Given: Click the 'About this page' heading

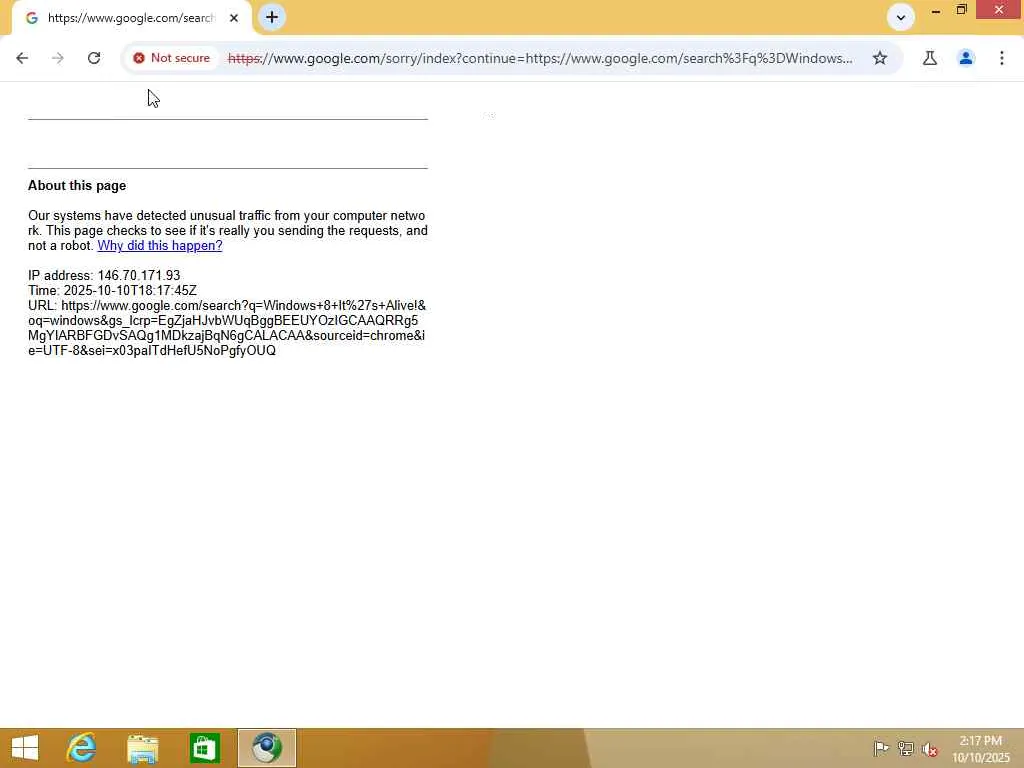Looking at the screenshot, I should click(x=77, y=185).
